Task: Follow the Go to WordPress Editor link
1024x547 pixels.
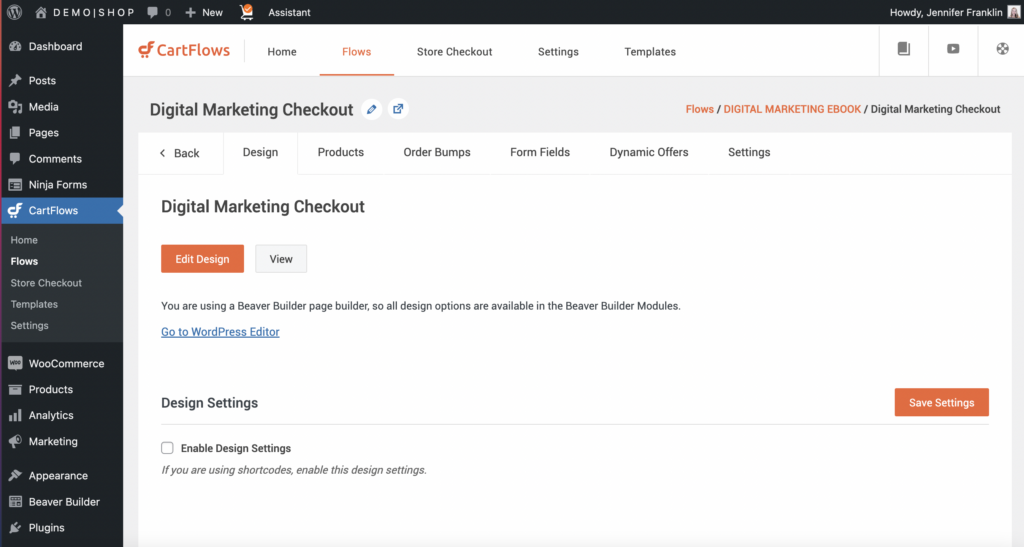Action: coord(220,332)
